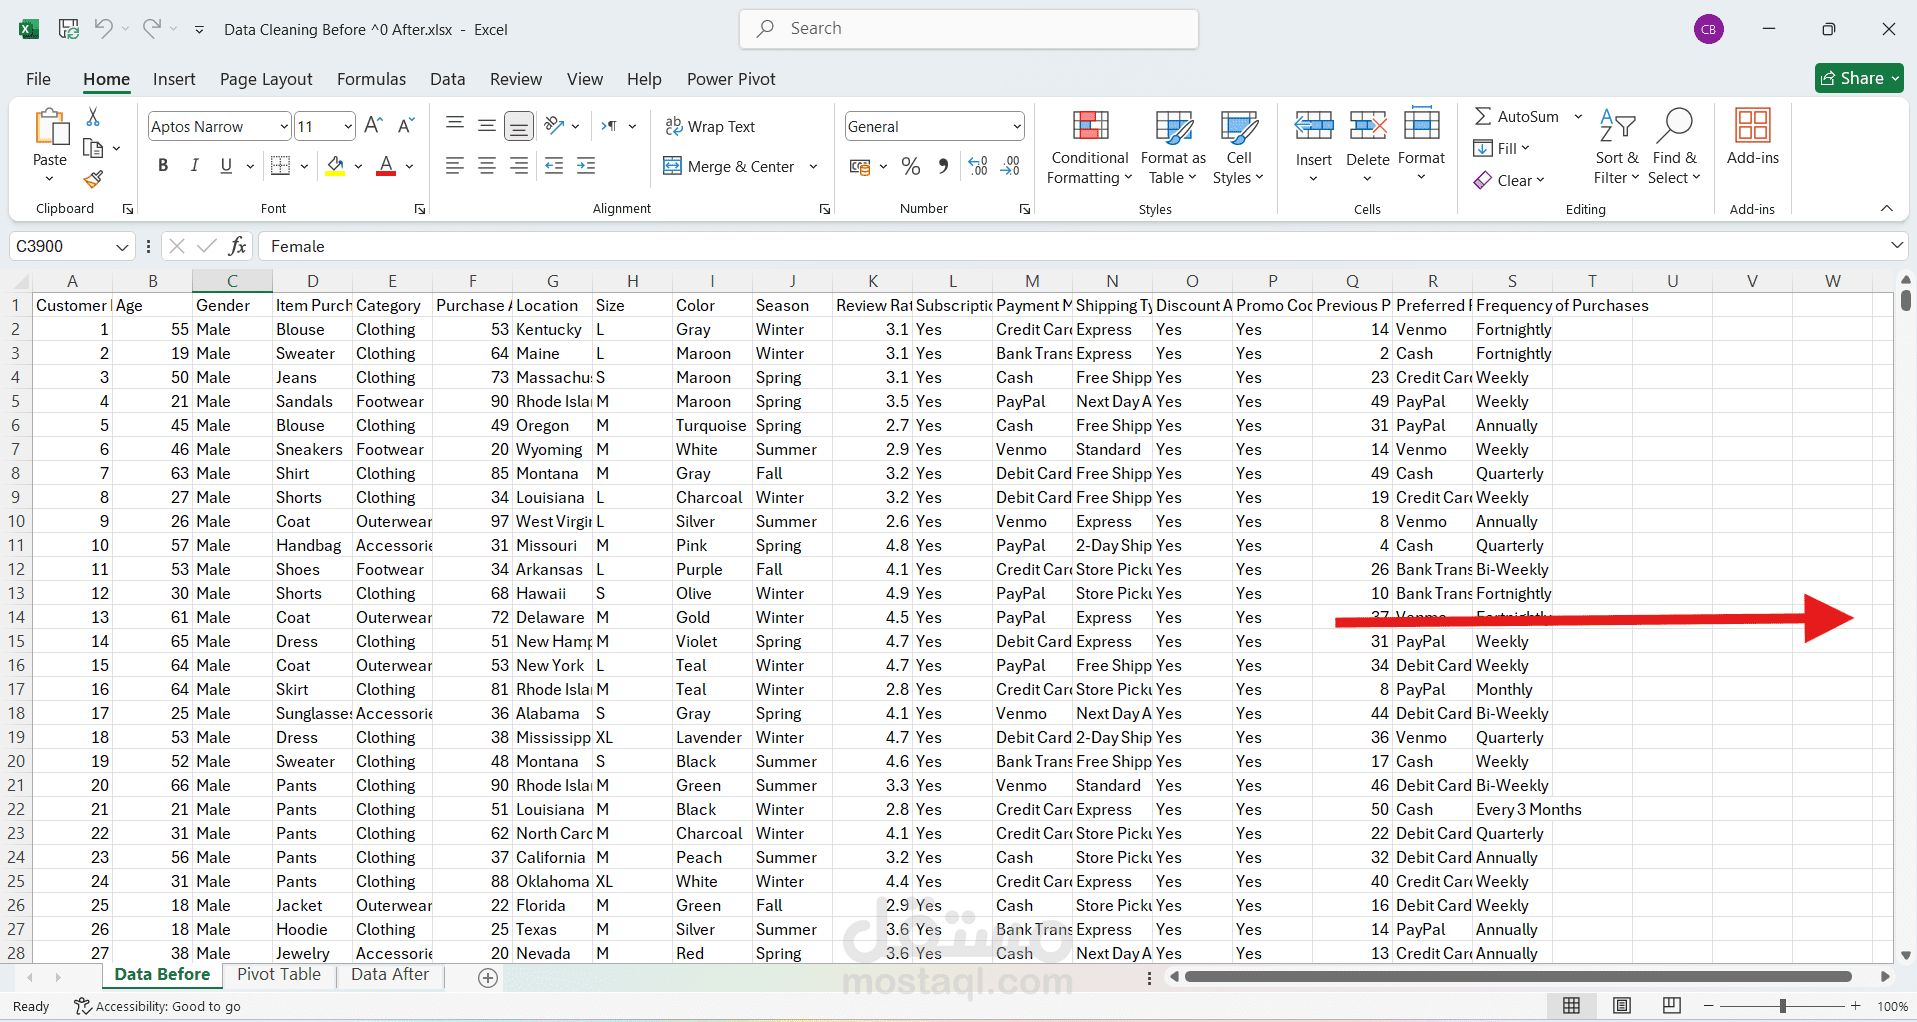Click Increase Decimal icon
1917x1022 pixels.
point(978,166)
